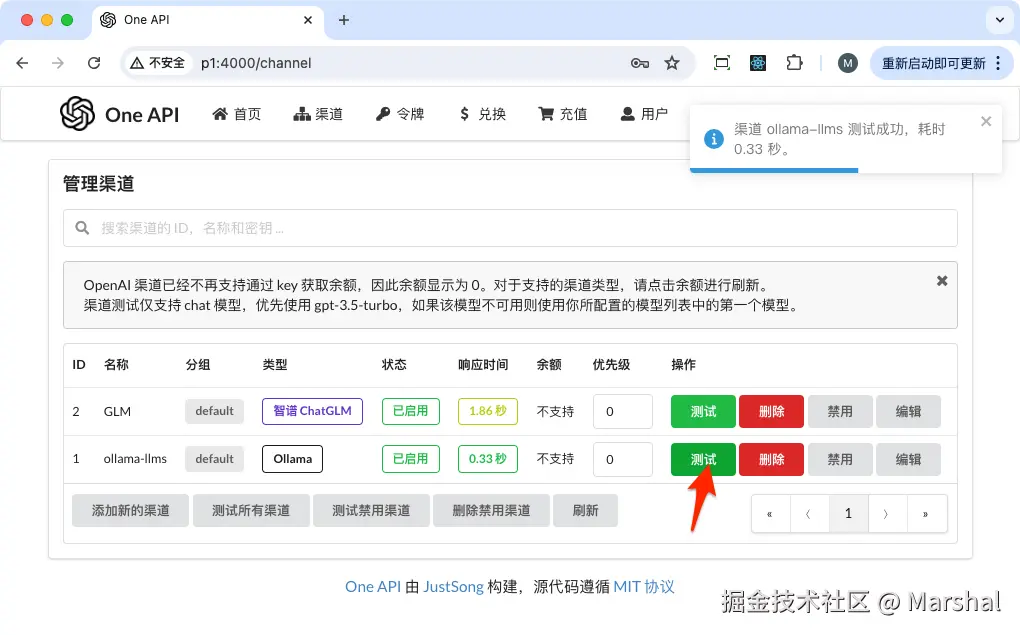This screenshot has height=635, width=1020.
Task: Go to first page with « pagination
Action: (x=770, y=514)
